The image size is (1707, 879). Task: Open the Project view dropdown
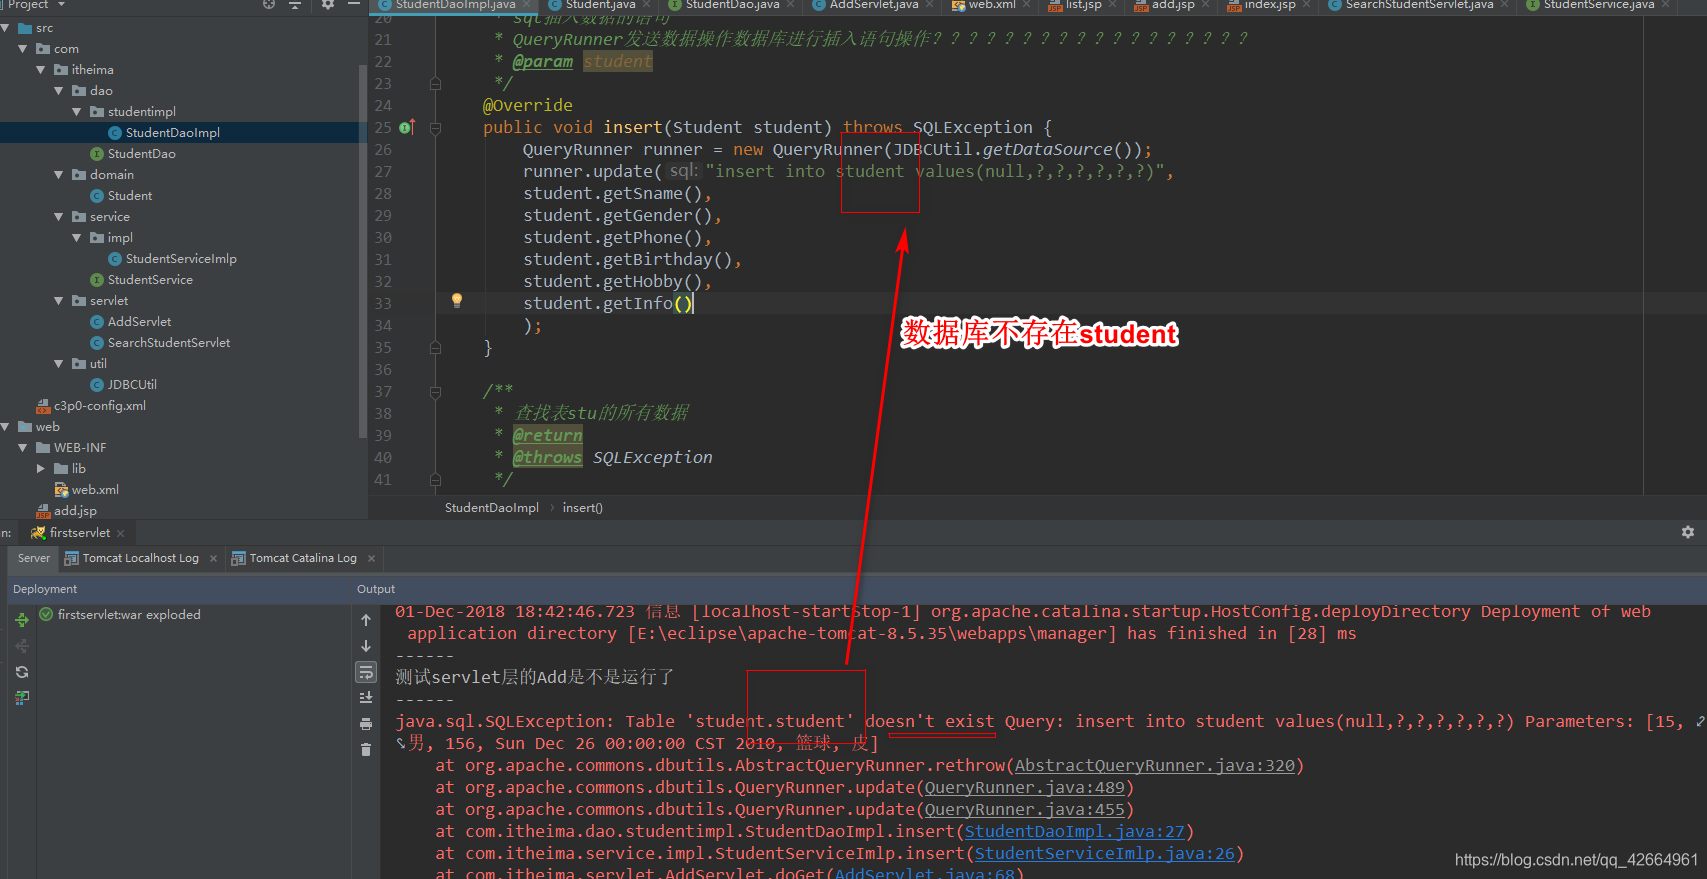coord(61,5)
